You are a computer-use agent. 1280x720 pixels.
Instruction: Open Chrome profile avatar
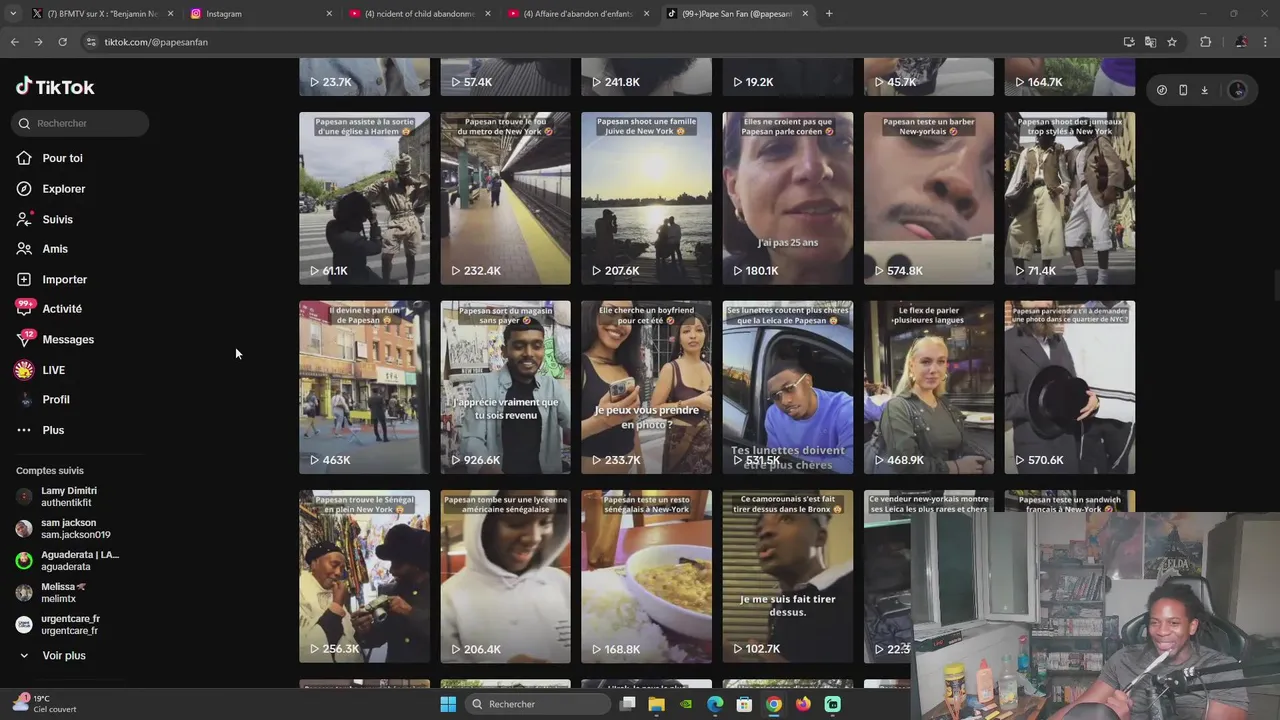tap(1241, 42)
